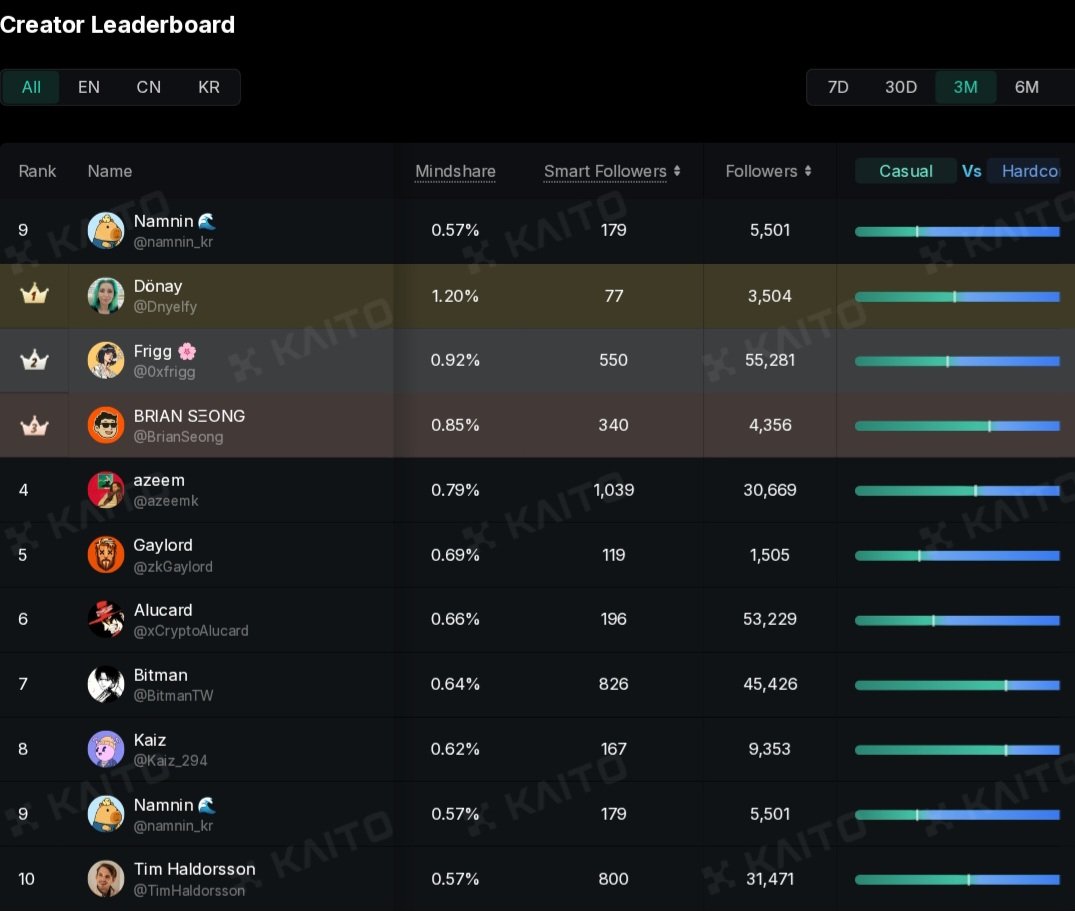Select the All language tab
Viewport: 1075px width, 911px height.
[x=31, y=87]
